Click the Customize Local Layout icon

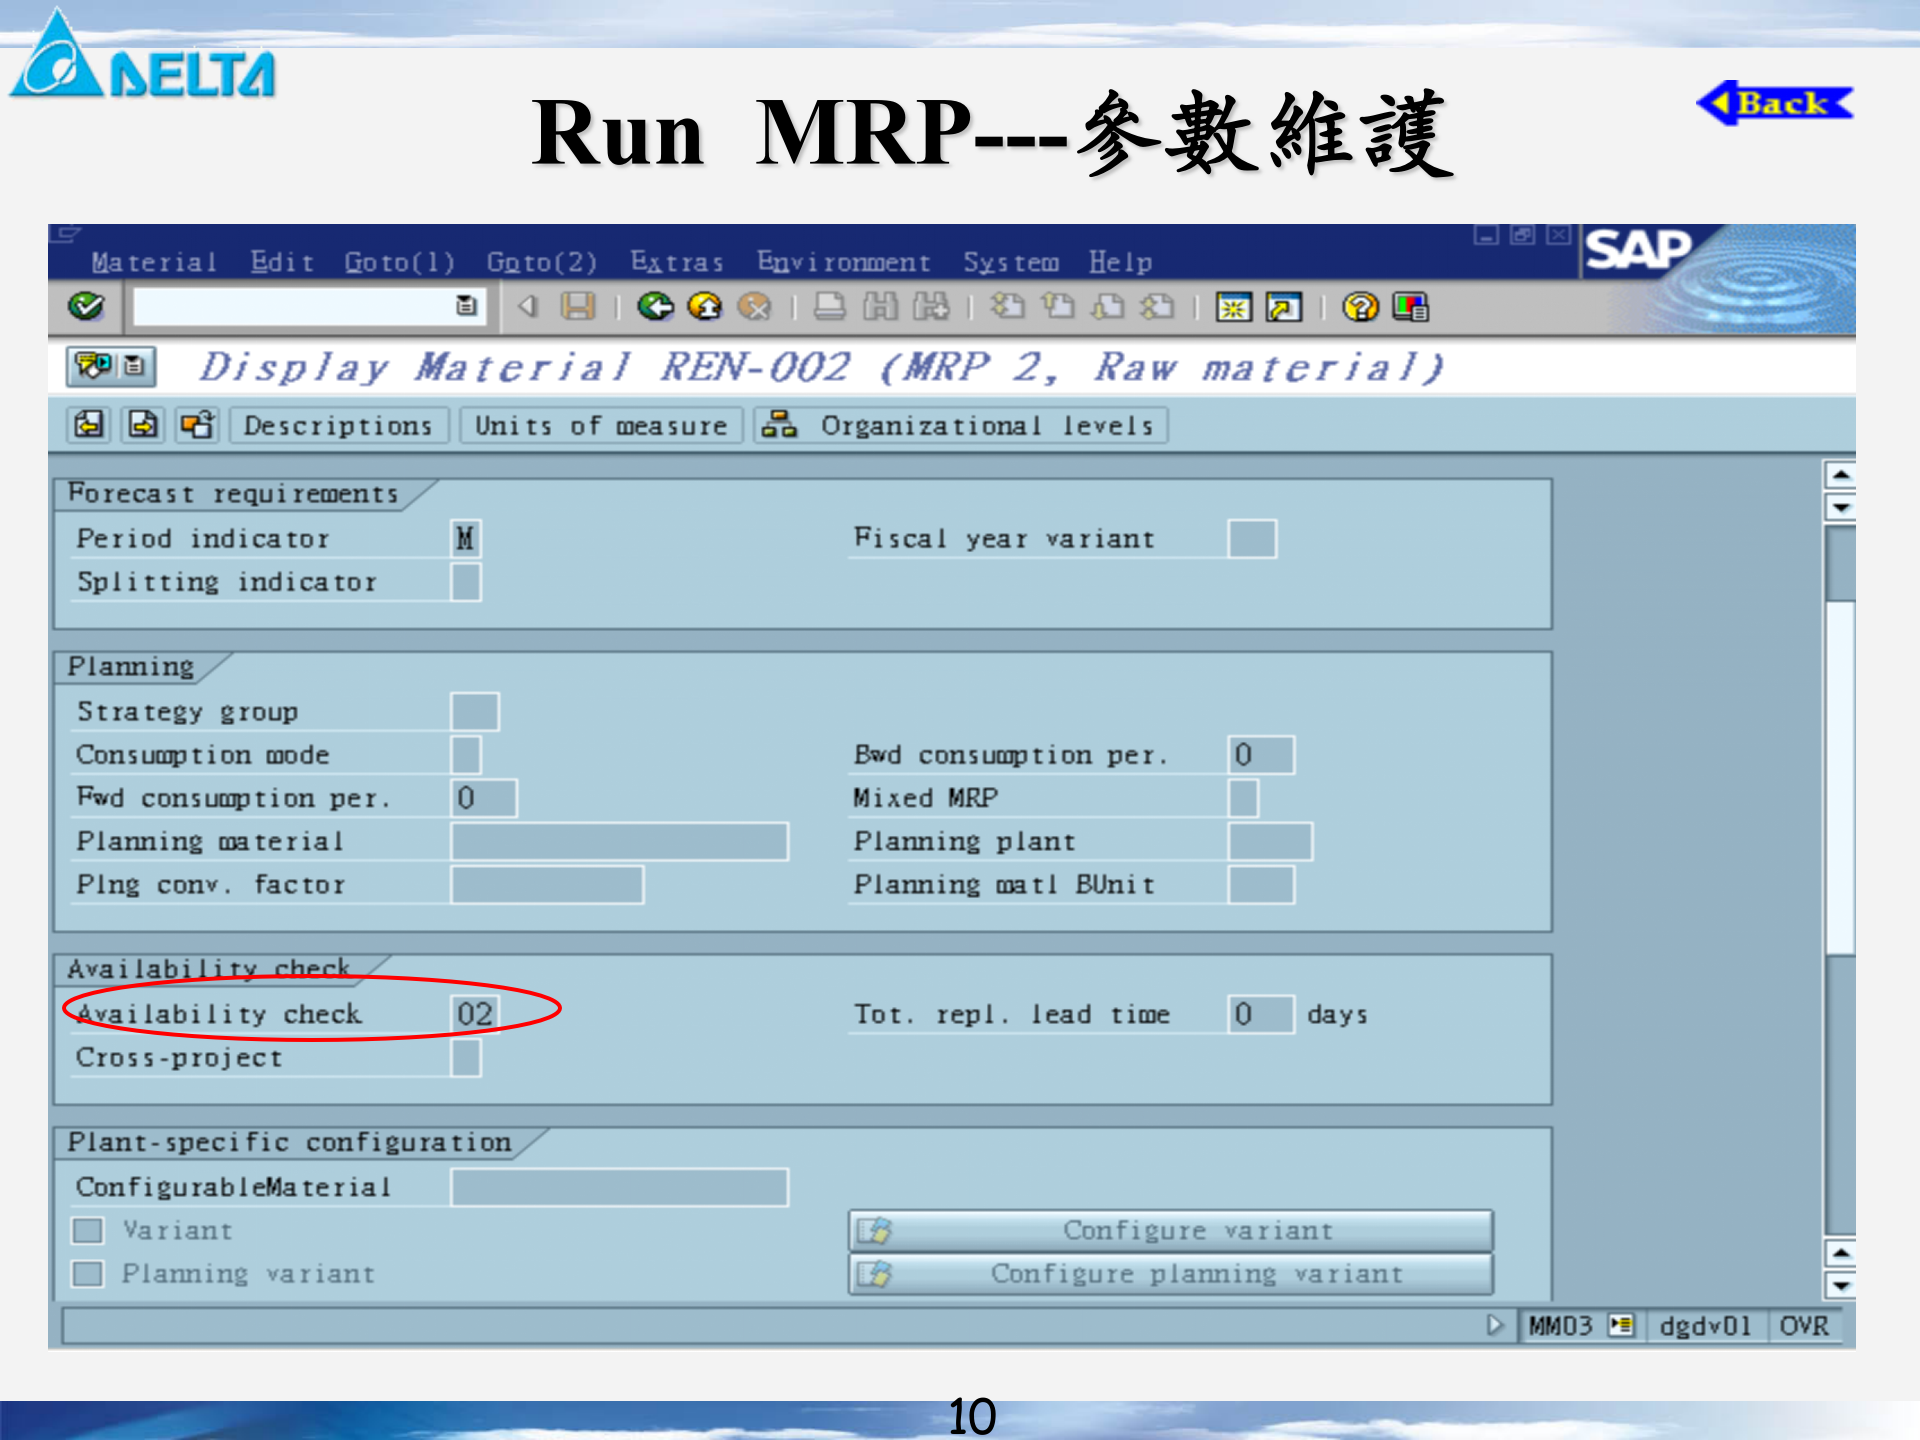click(x=1411, y=308)
